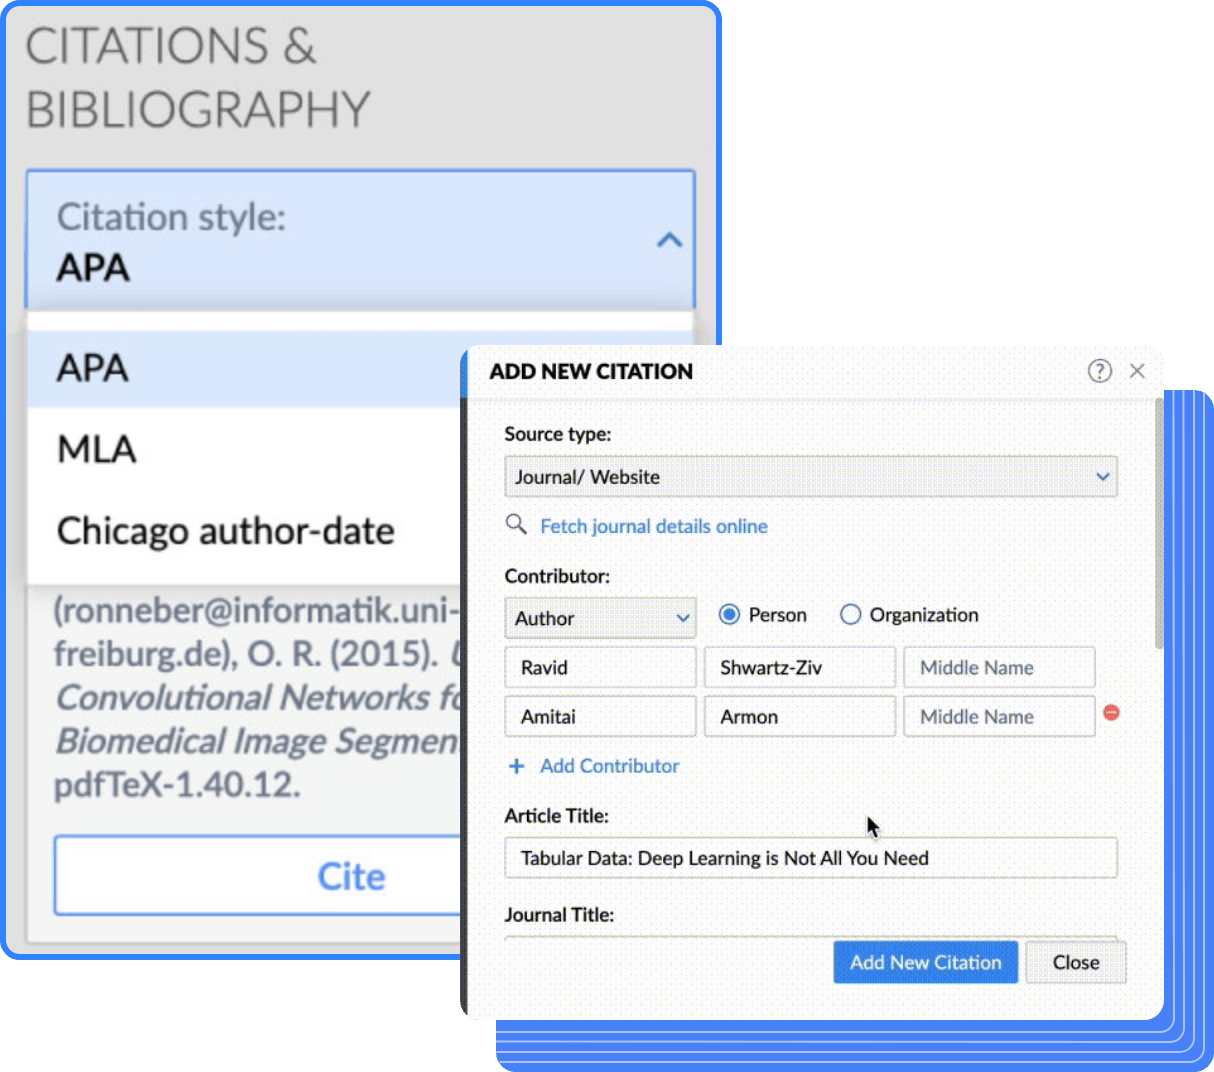Click the dialog's vertical scrollbar
The height and width of the screenshot is (1072, 1214).
point(1159,522)
